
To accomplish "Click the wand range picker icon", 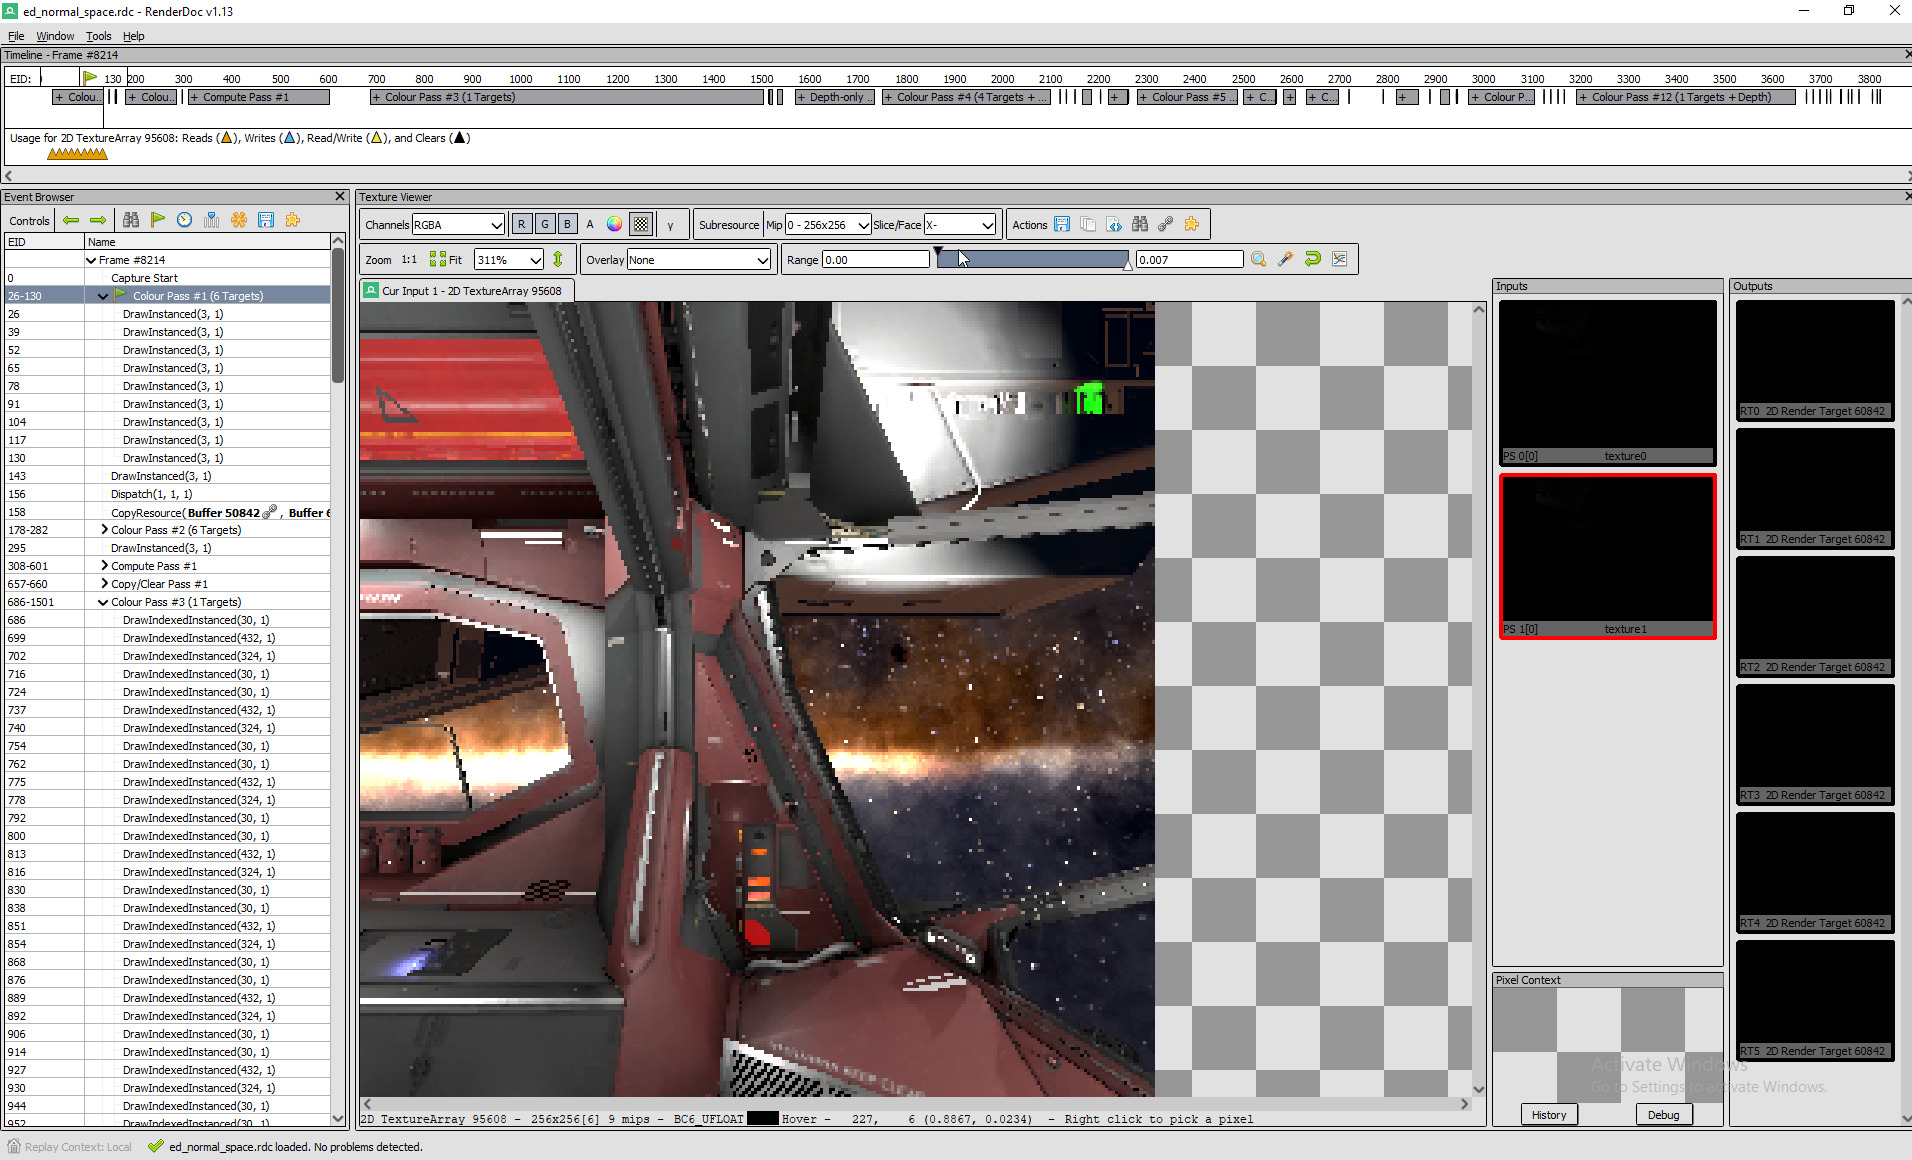I will 1286,259.
